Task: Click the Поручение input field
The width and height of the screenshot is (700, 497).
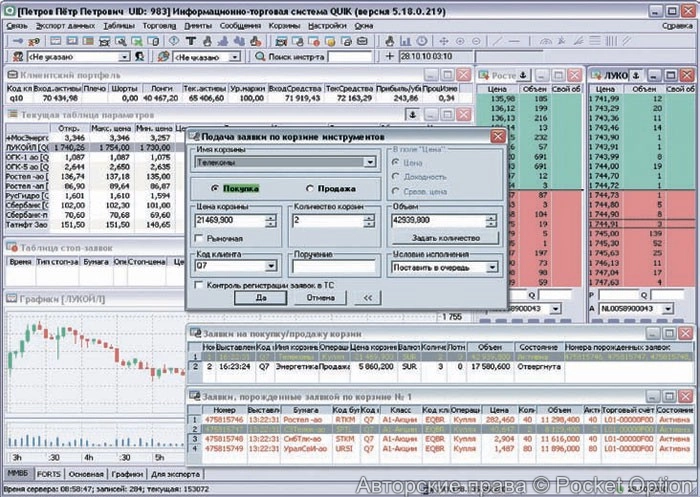Action: pos(334,268)
